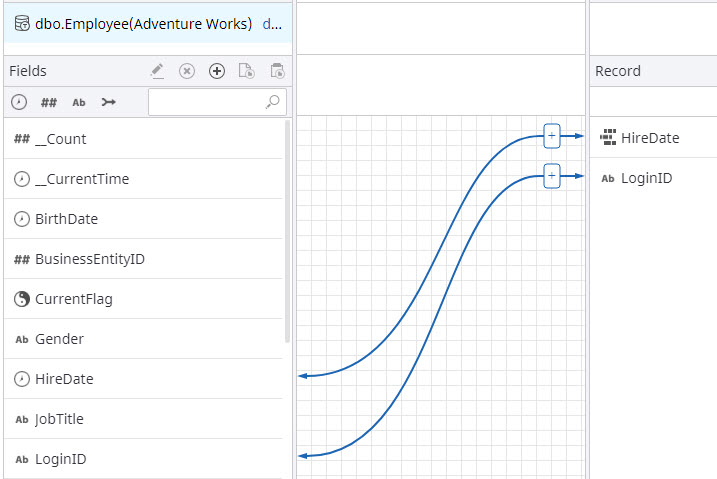717x479 pixels.
Task: Click the paste field icon
Action: (277, 71)
